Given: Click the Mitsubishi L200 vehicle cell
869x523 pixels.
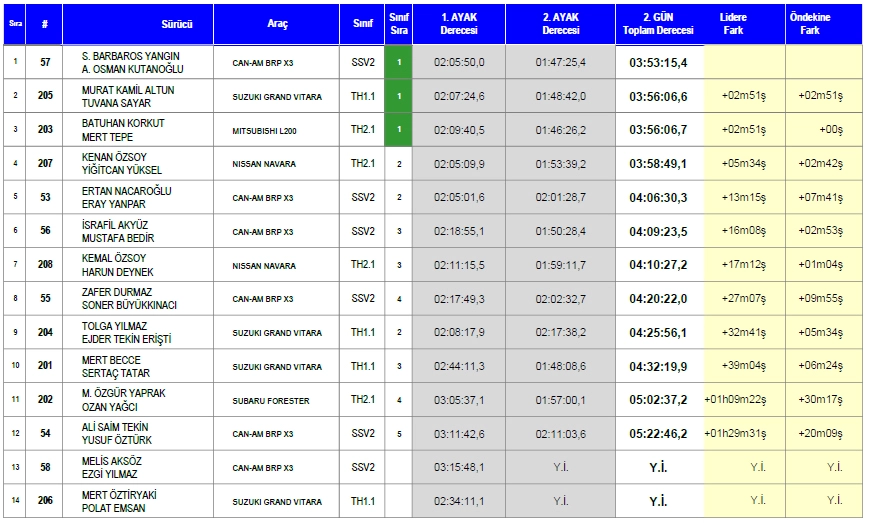Looking at the screenshot, I should tap(277, 130).
